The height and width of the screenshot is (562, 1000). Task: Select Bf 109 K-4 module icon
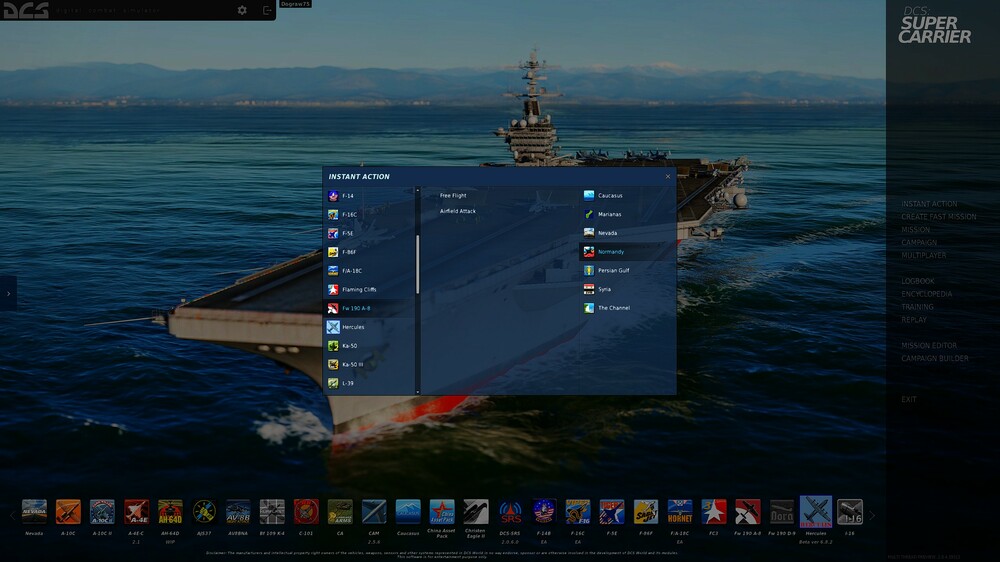272,512
